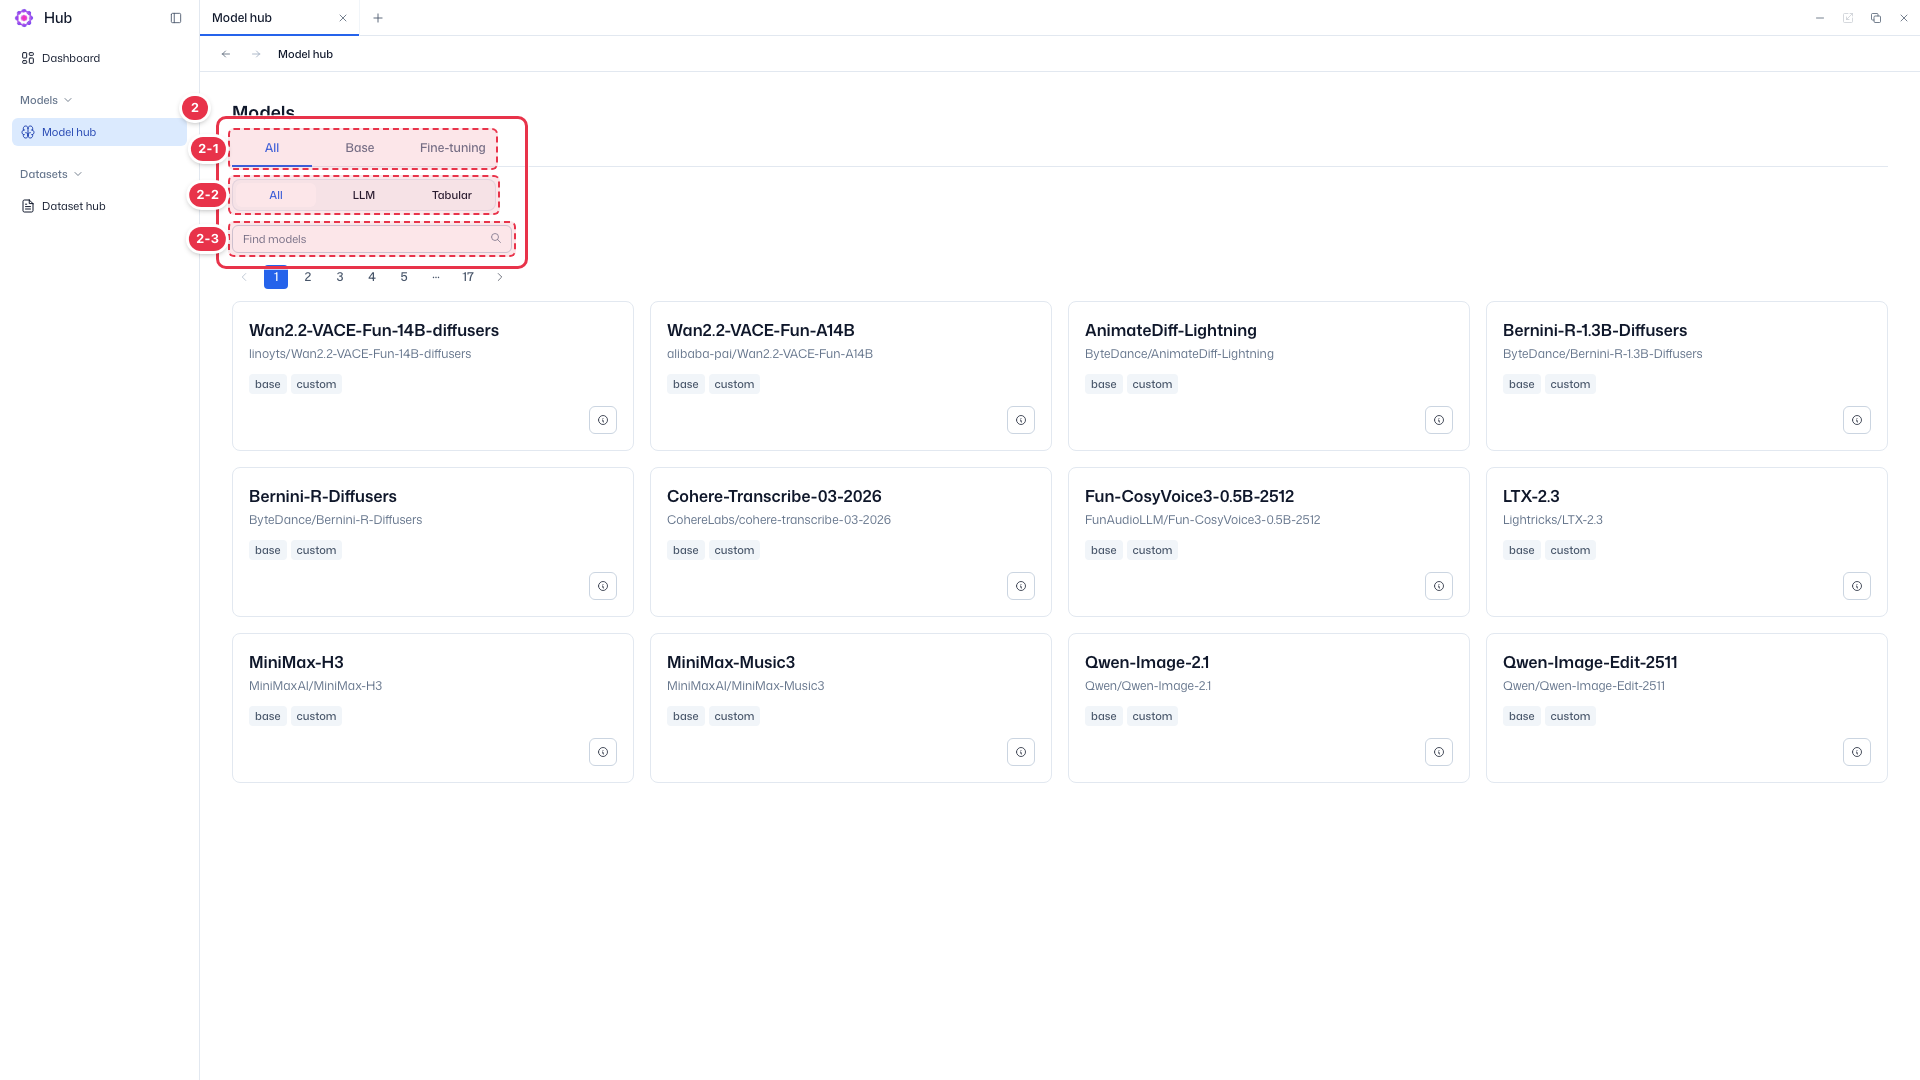Collapse the sidebar using the panel icon

tap(176, 18)
